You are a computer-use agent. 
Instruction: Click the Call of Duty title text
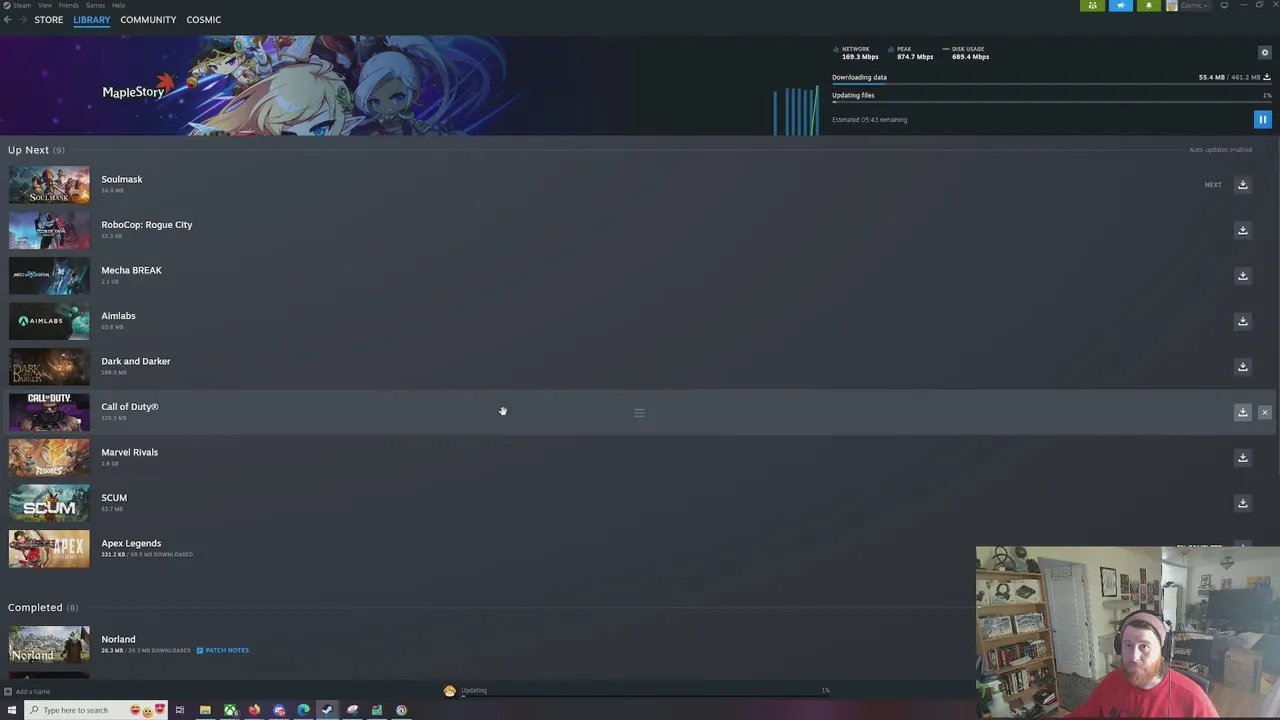point(129,407)
